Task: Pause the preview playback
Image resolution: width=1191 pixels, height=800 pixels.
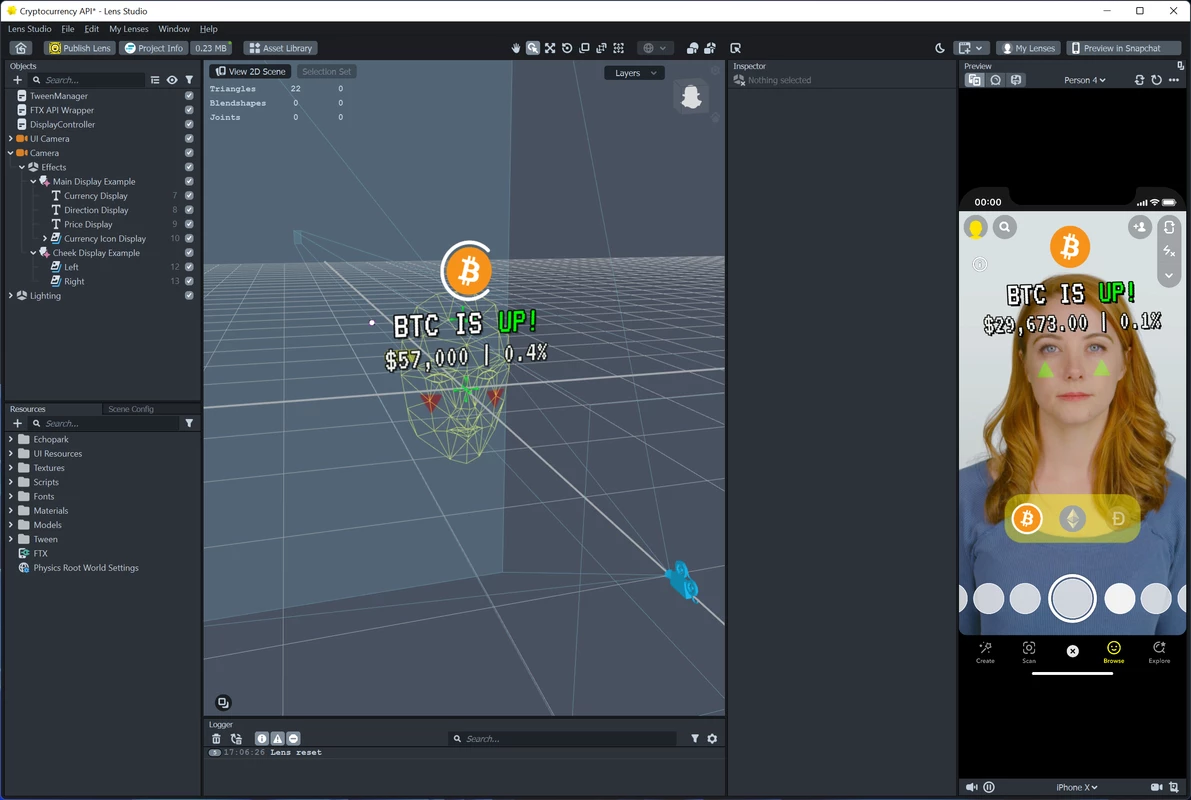Action: pos(989,787)
